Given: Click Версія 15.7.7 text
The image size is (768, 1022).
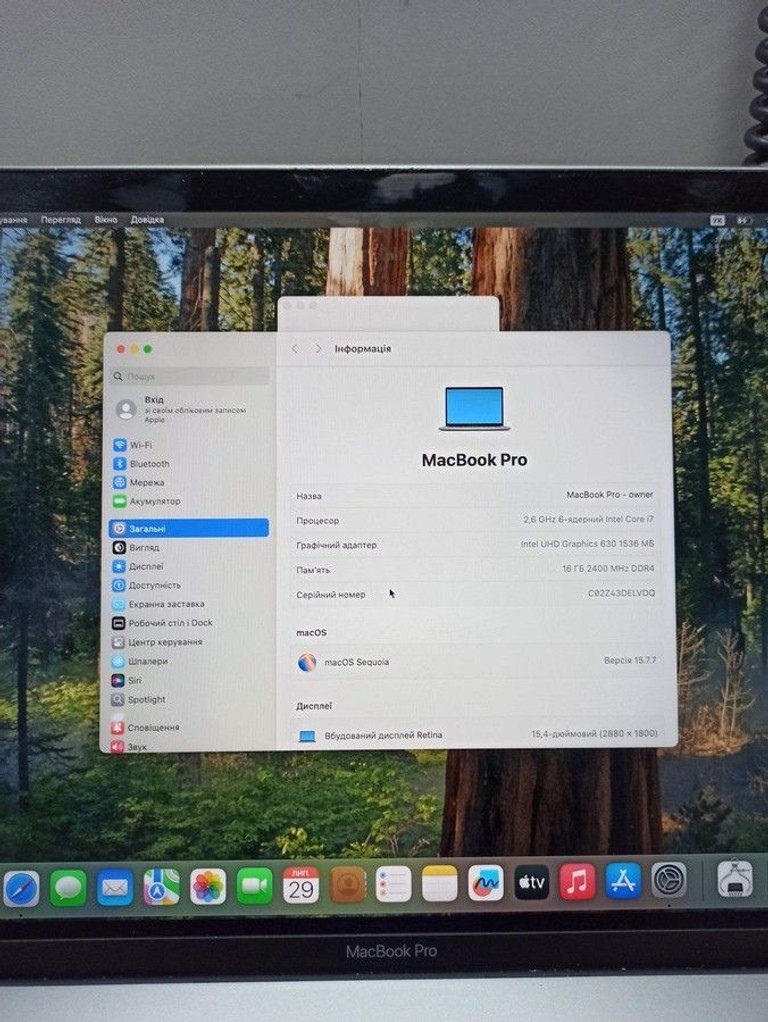Looking at the screenshot, I should (630, 660).
